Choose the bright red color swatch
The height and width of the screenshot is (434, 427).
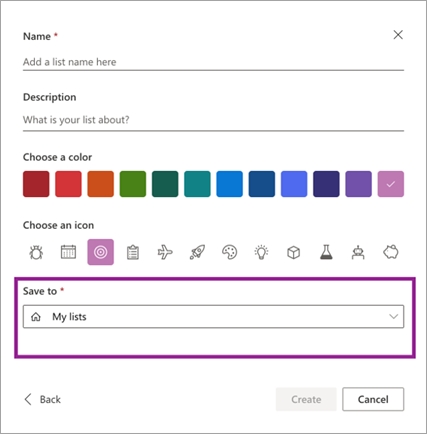(x=68, y=184)
